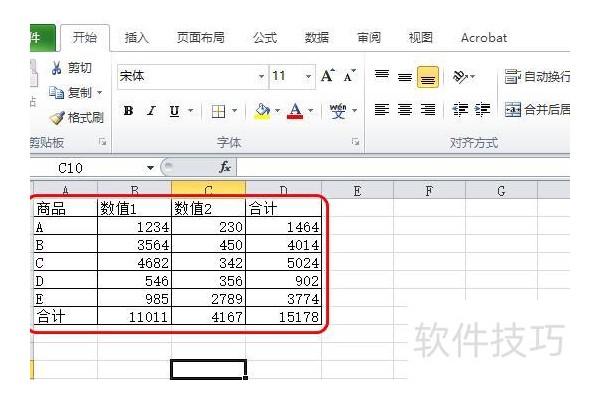Click the Copy icon
The width and height of the screenshot is (600, 400).
(x=56, y=92)
